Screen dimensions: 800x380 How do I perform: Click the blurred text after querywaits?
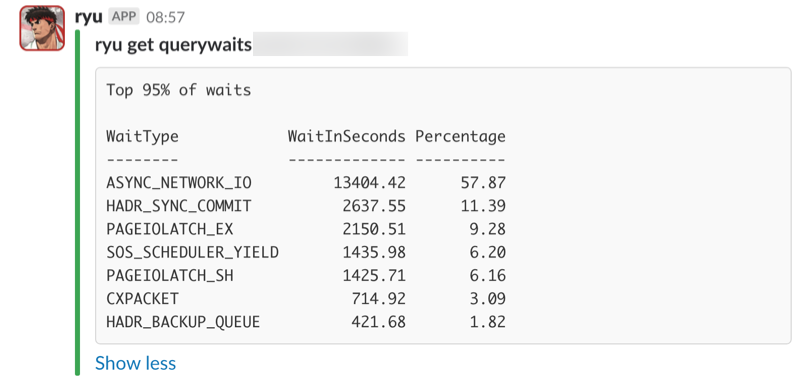(x=330, y=44)
